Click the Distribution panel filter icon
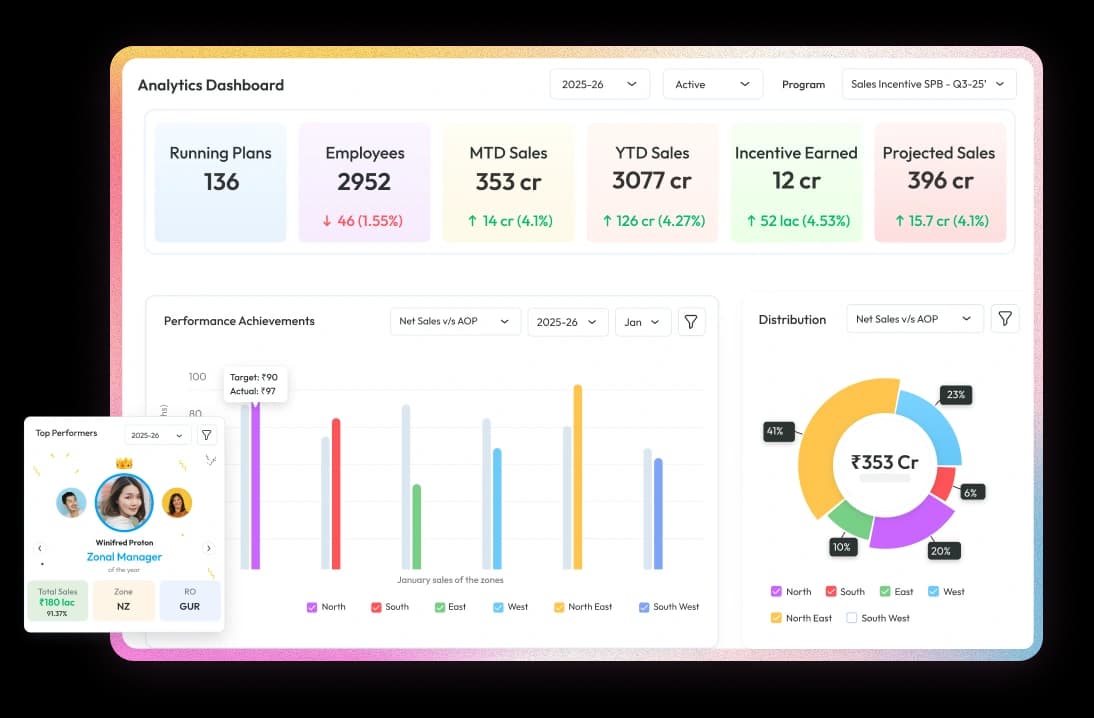1094x718 pixels. point(1005,319)
